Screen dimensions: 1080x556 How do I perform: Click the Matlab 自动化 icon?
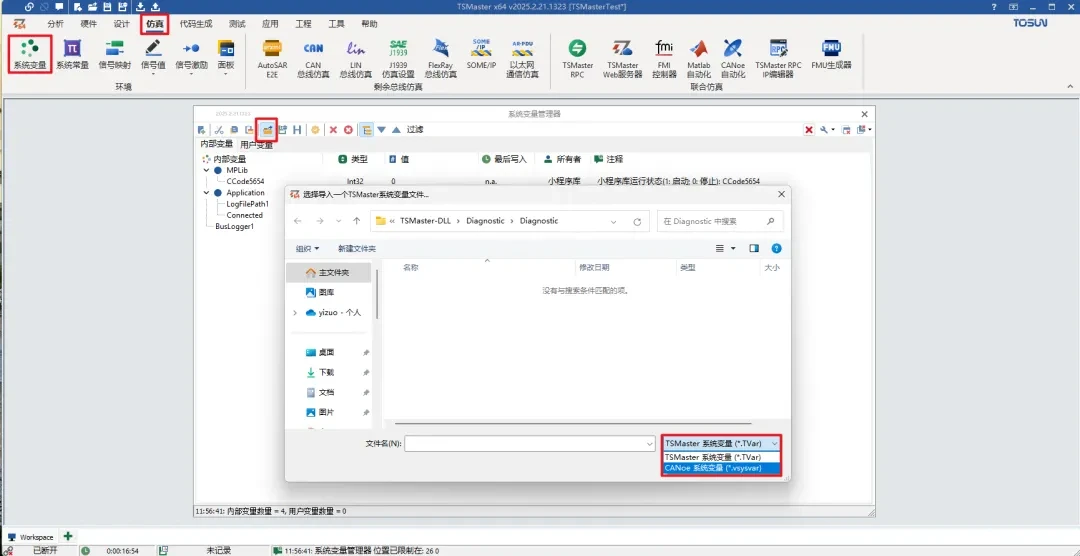tap(698, 53)
